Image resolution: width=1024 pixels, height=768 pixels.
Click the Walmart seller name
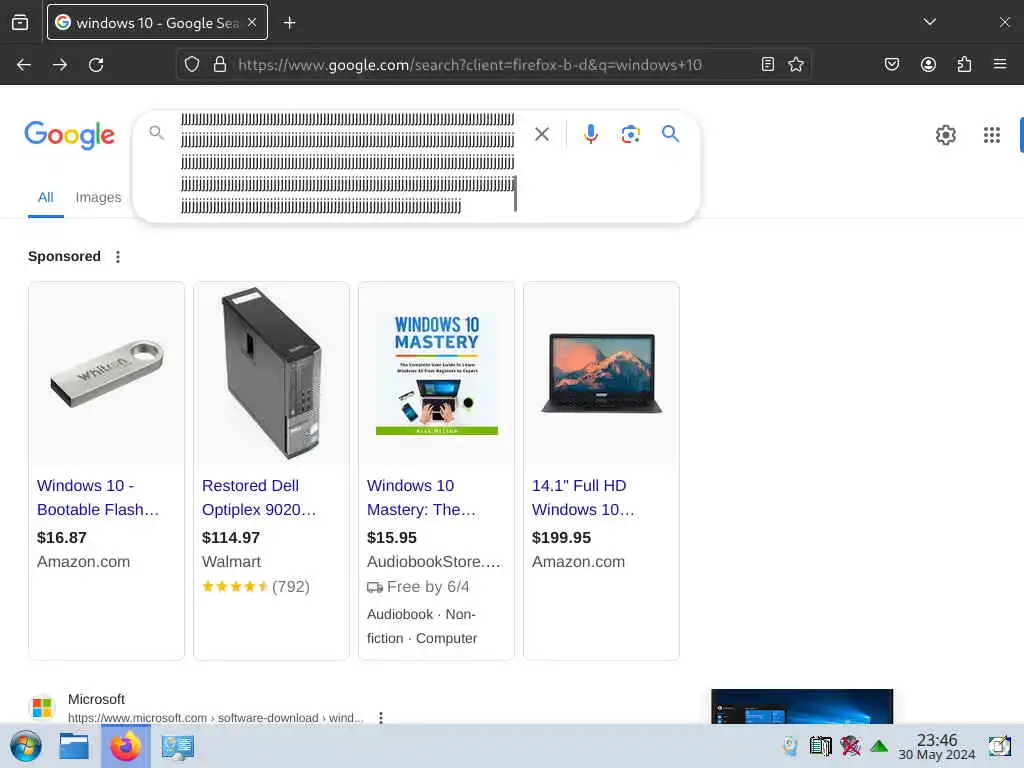pyautogui.click(x=231, y=562)
